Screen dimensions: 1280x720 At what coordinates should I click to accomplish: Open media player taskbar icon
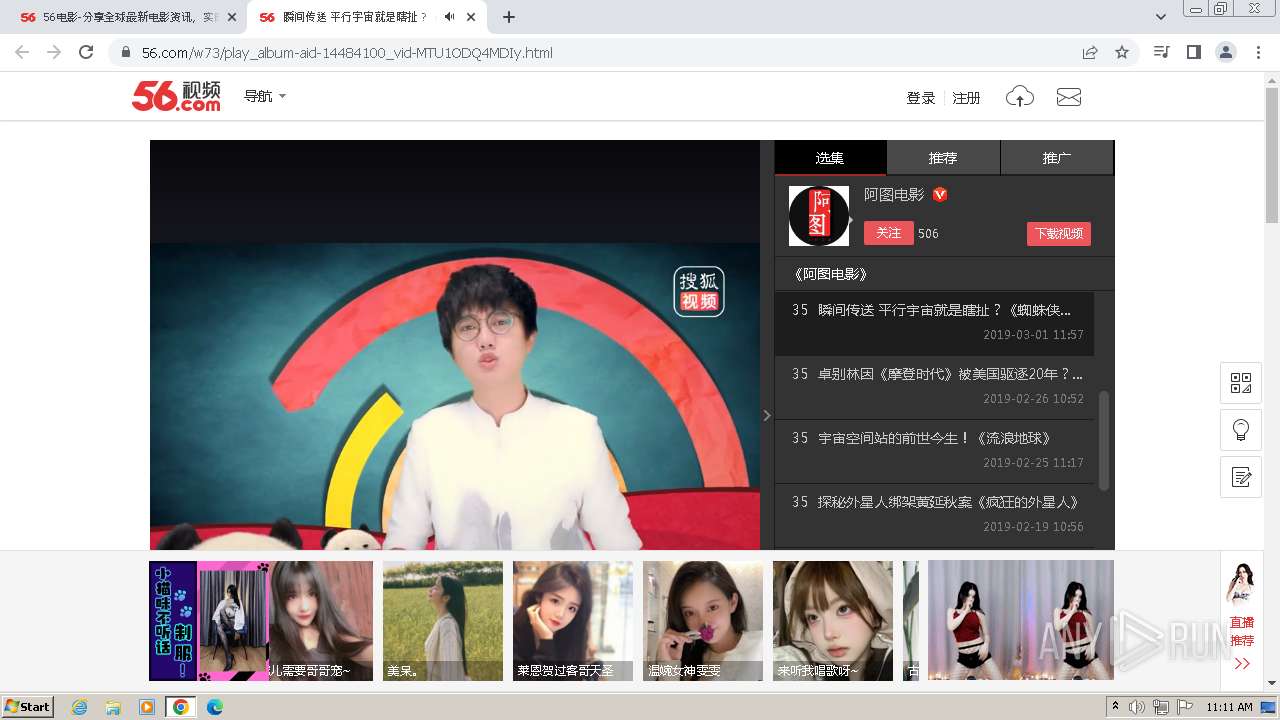coord(147,707)
